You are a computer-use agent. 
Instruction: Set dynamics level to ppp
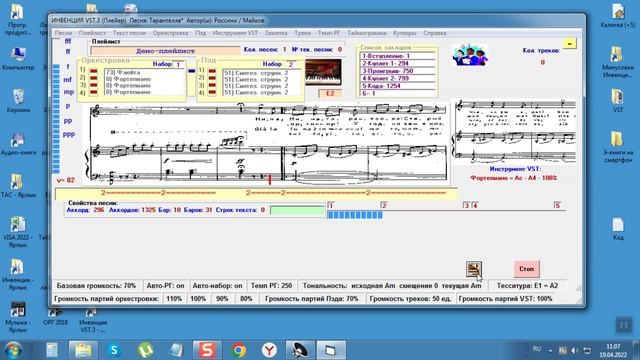point(69,135)
